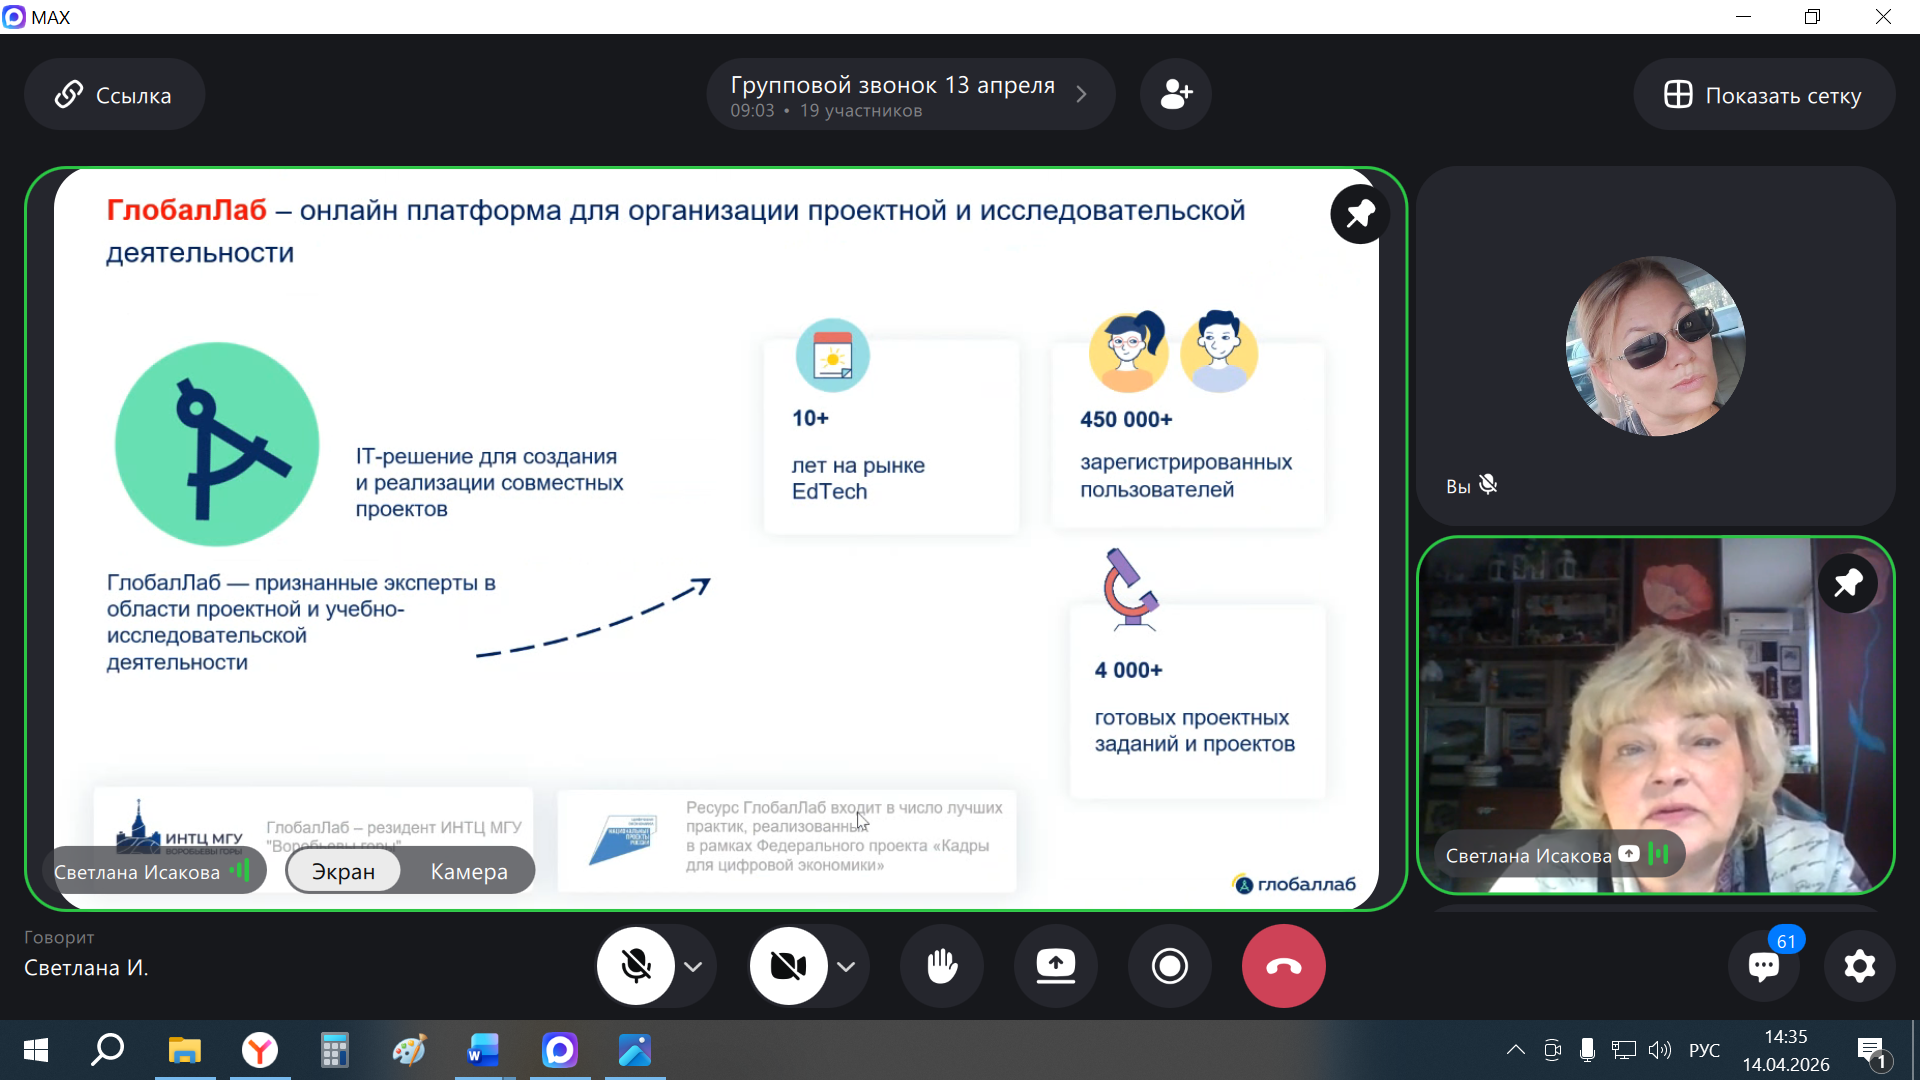1920x1080 pixels.
Task: Expand microphone options arrow
Action: pos(693,967)
